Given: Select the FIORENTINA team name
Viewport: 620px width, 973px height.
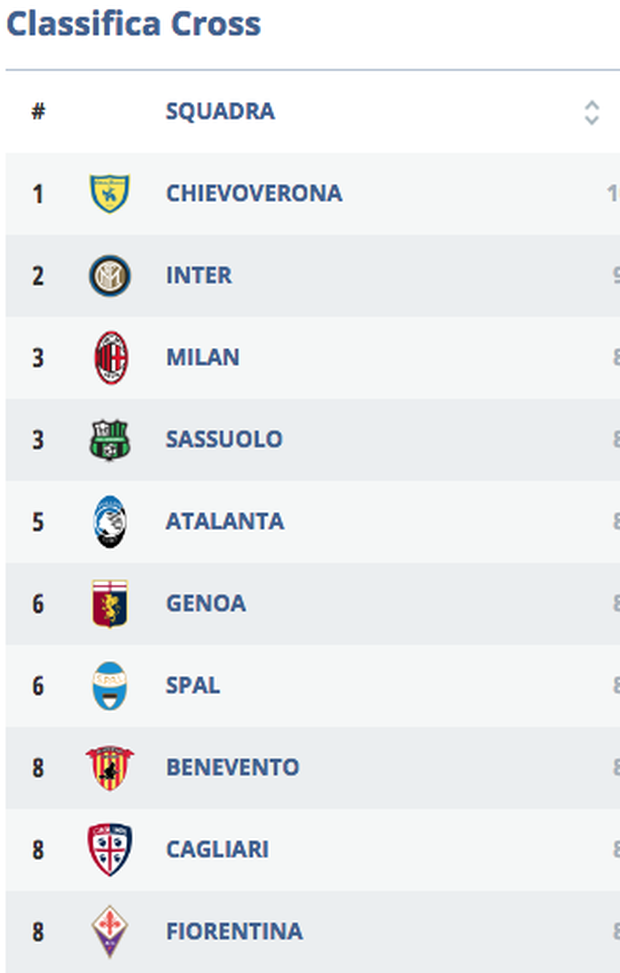Looking at the screenshot, I should tap(234, 931).
